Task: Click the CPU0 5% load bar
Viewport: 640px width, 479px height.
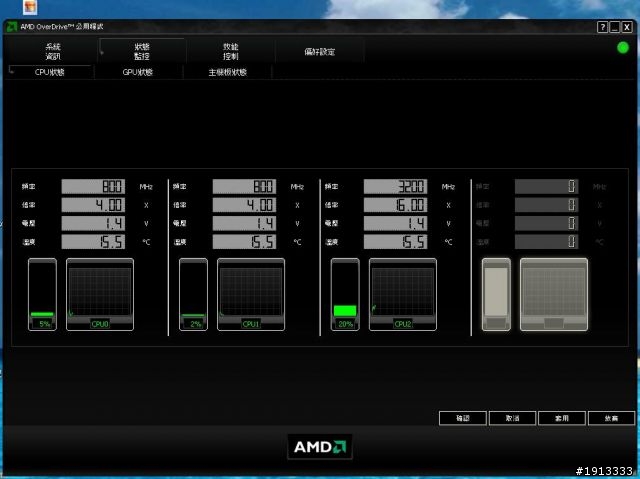Action: coord(42,294)
